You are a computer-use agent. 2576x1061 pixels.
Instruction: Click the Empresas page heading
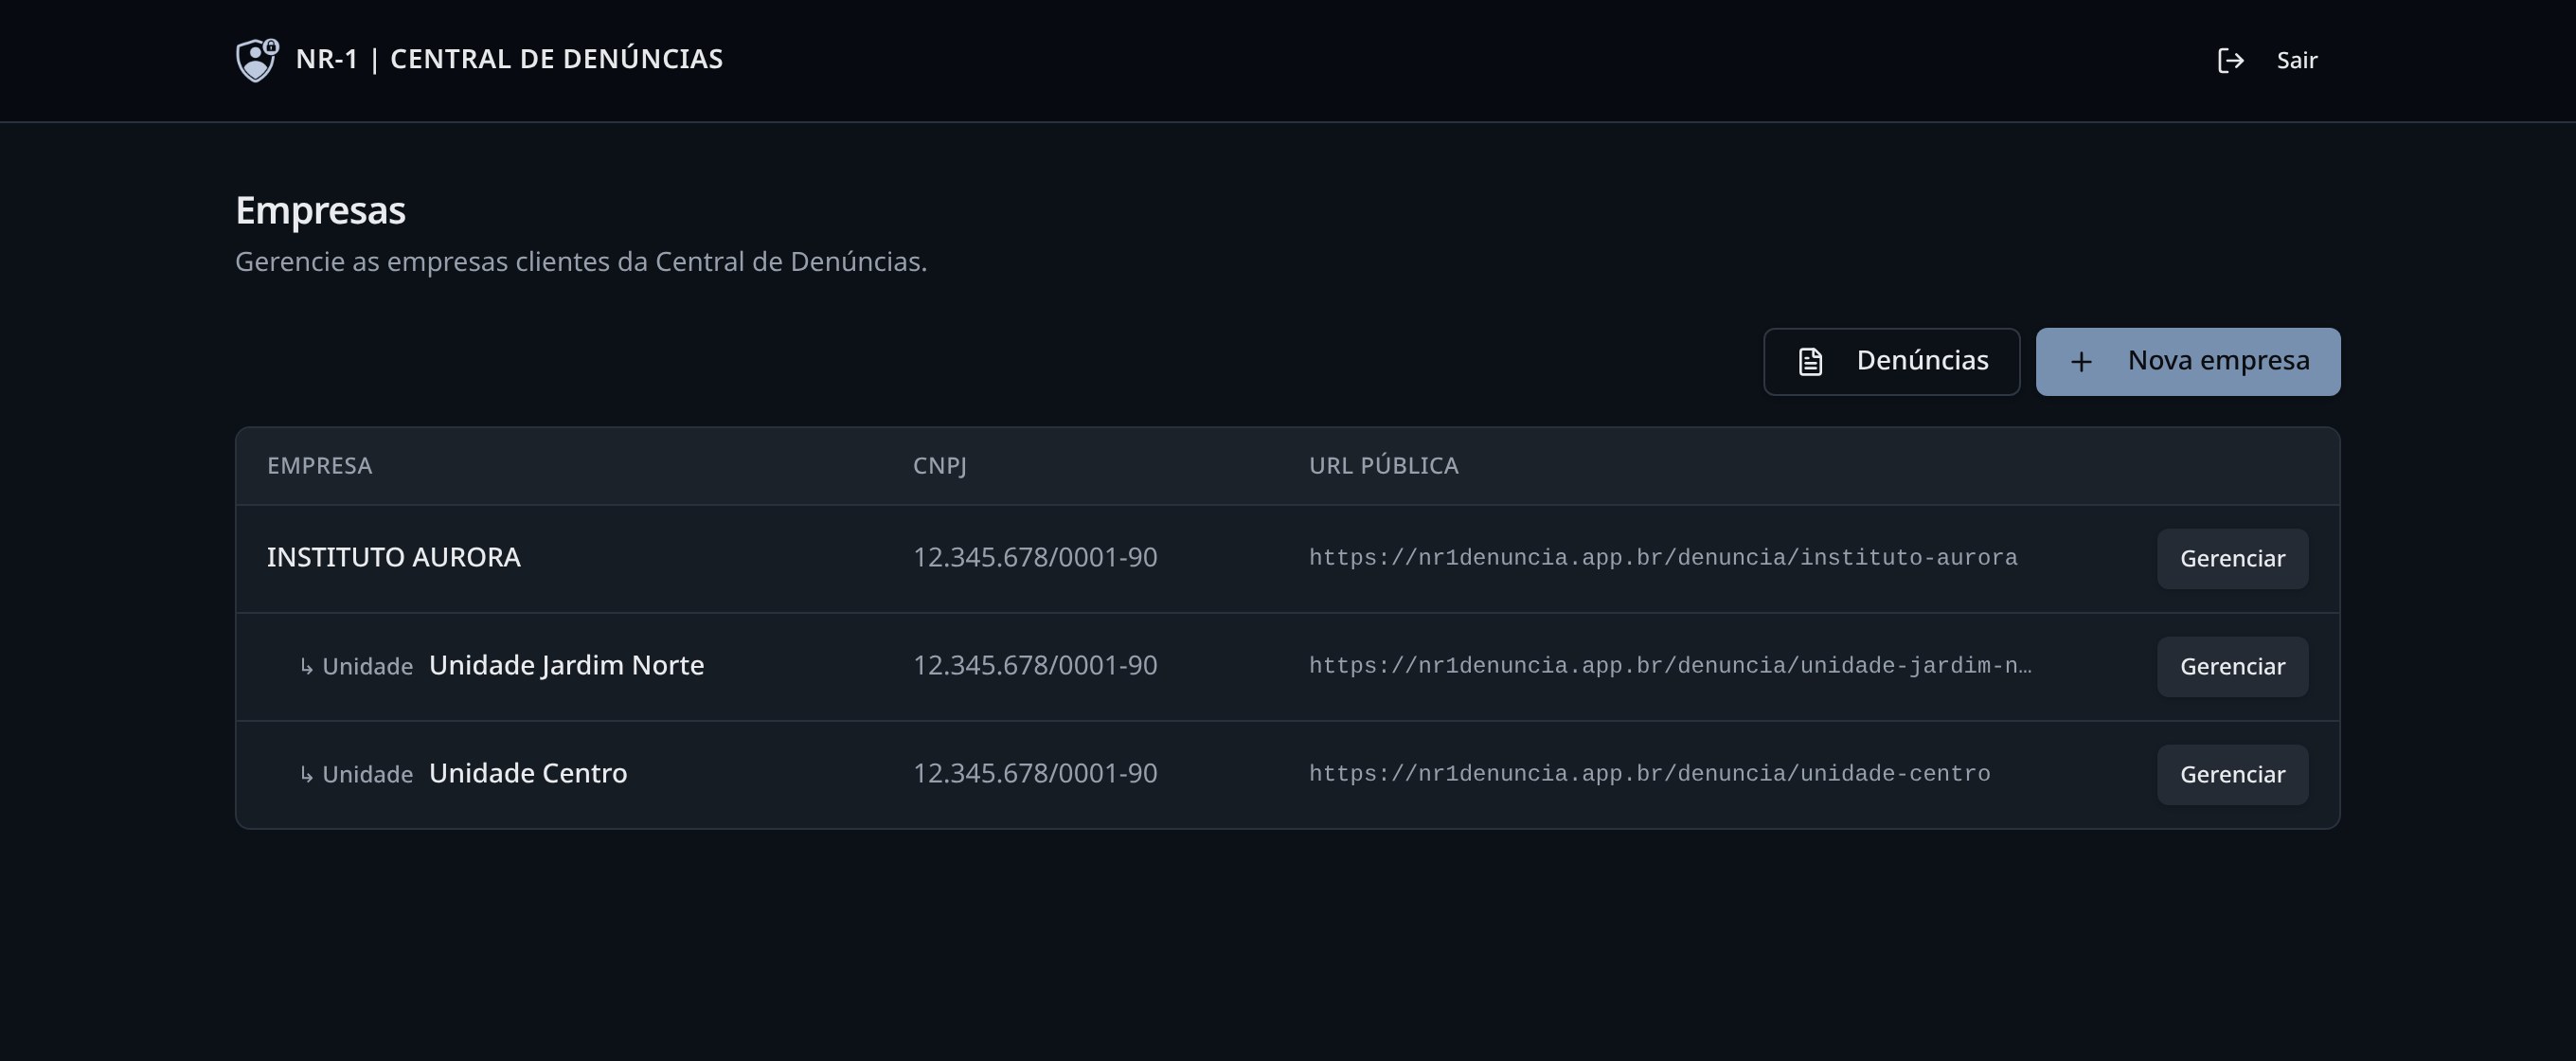[320, 211]
